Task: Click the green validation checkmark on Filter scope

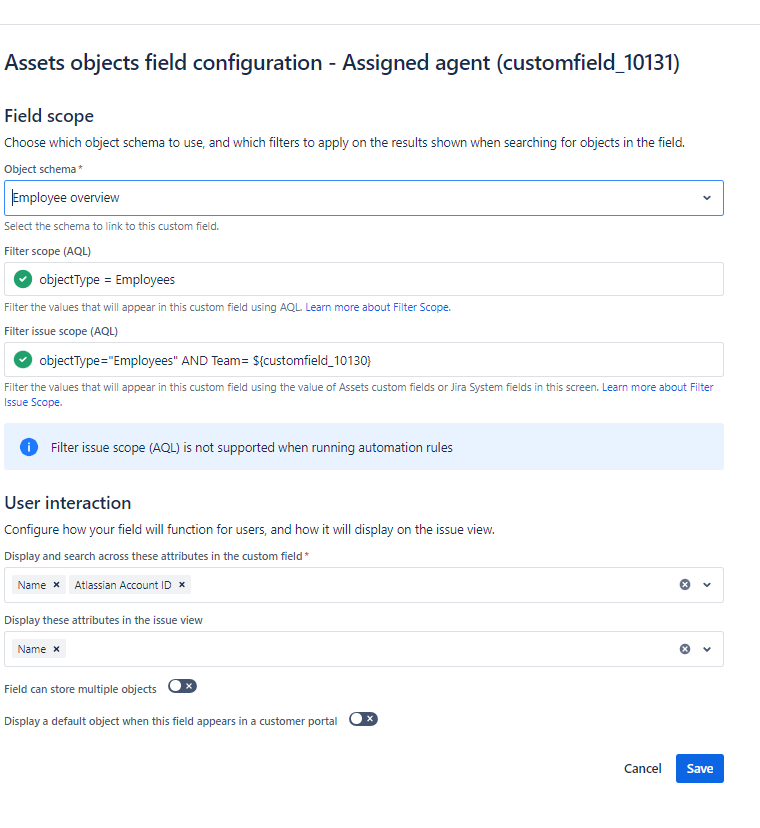Action: (x=22, y=279)
